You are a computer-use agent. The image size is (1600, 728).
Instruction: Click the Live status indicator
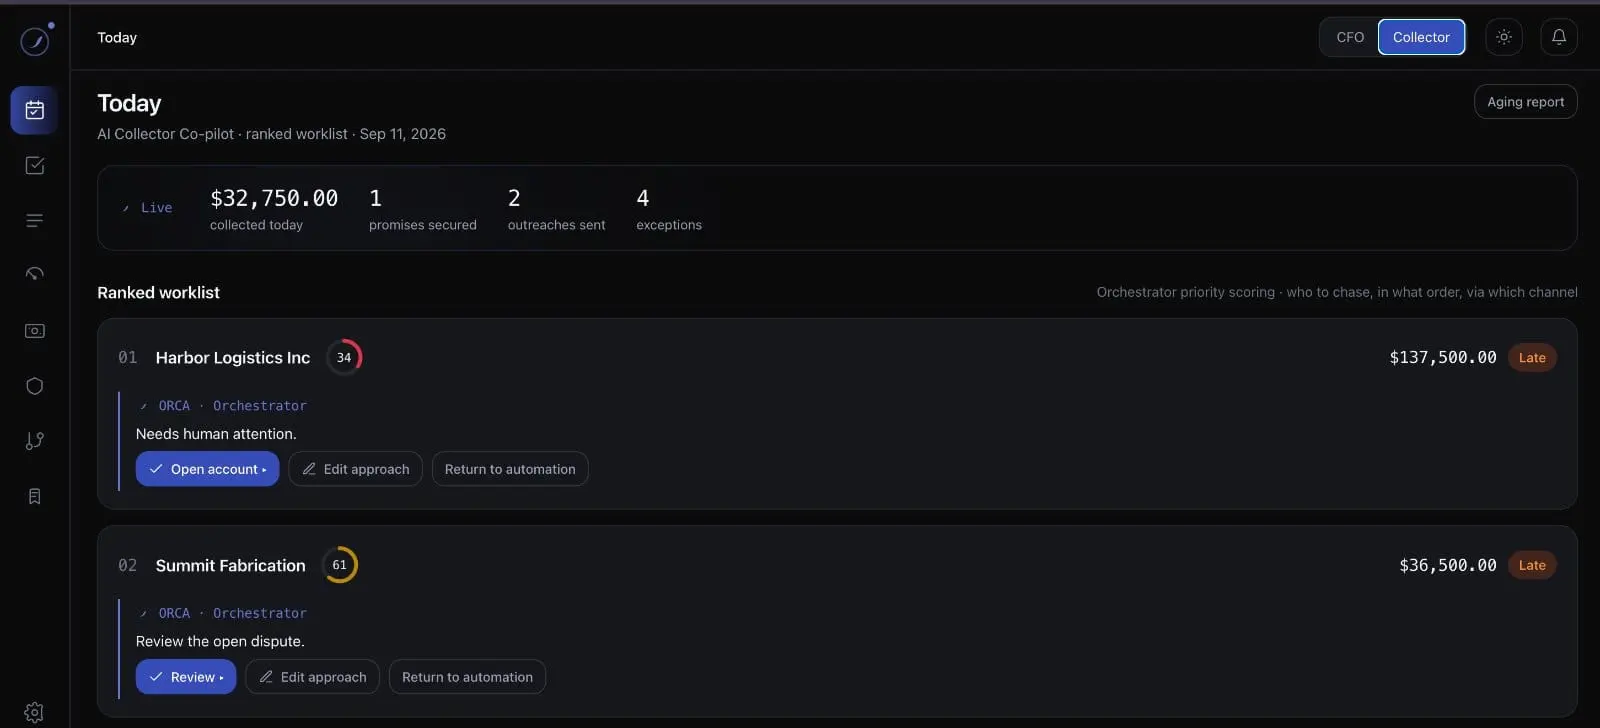pos(147,208)
